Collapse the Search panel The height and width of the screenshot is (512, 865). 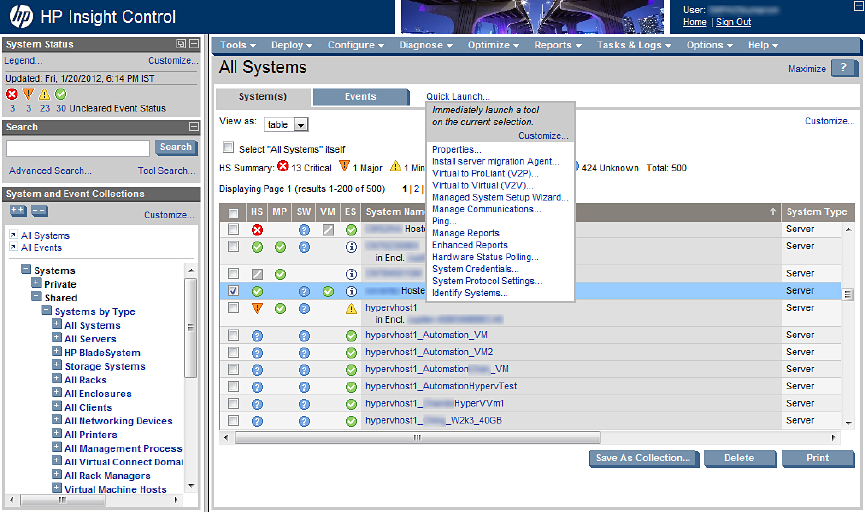[194, 126]
